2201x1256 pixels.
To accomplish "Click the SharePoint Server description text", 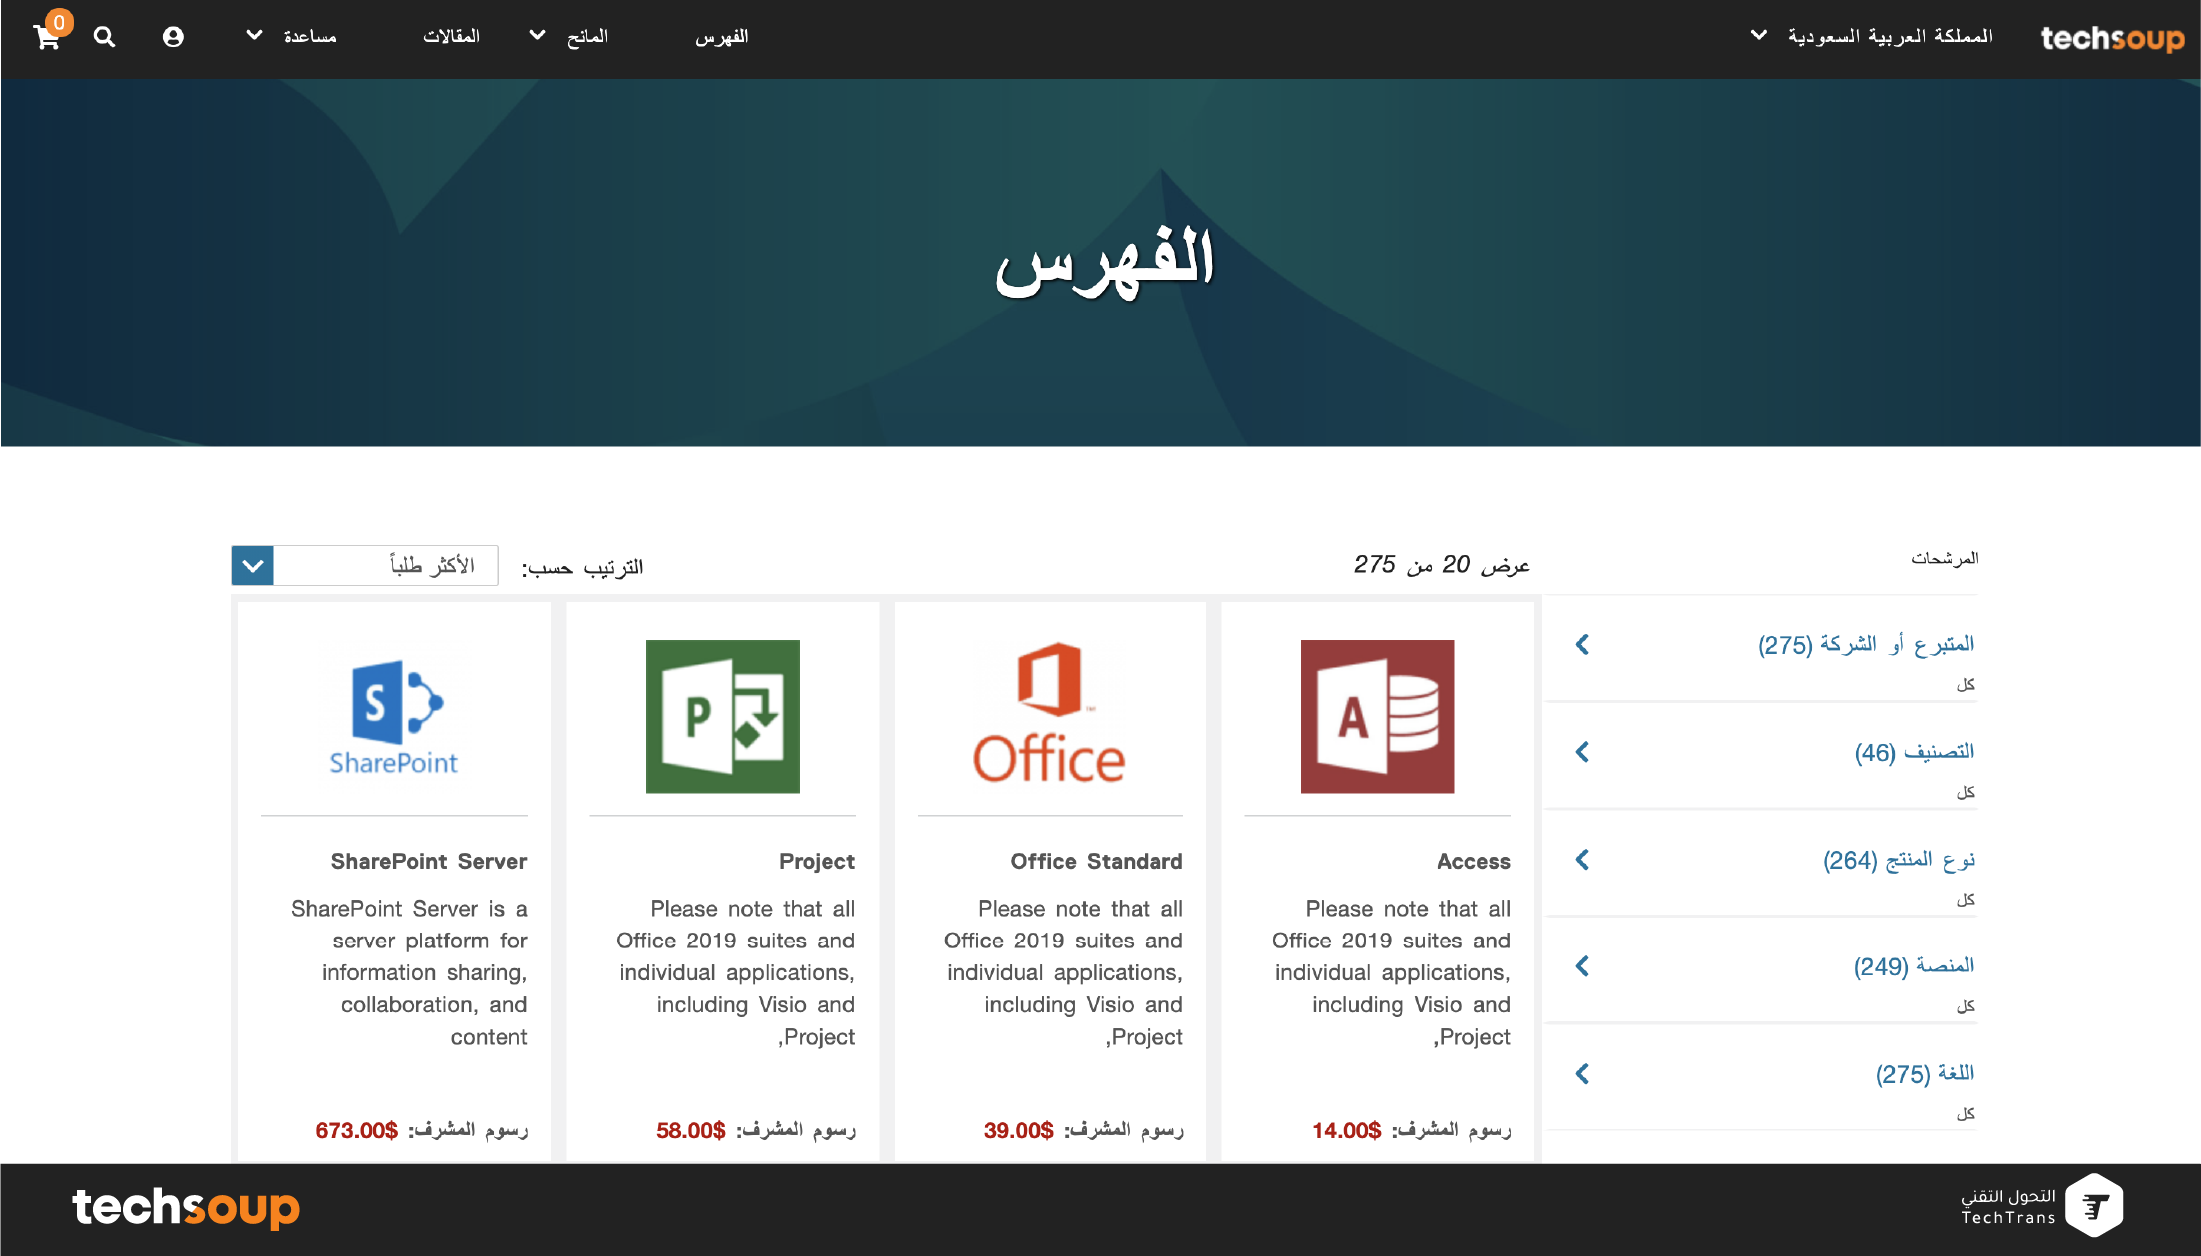I will 410,973.
